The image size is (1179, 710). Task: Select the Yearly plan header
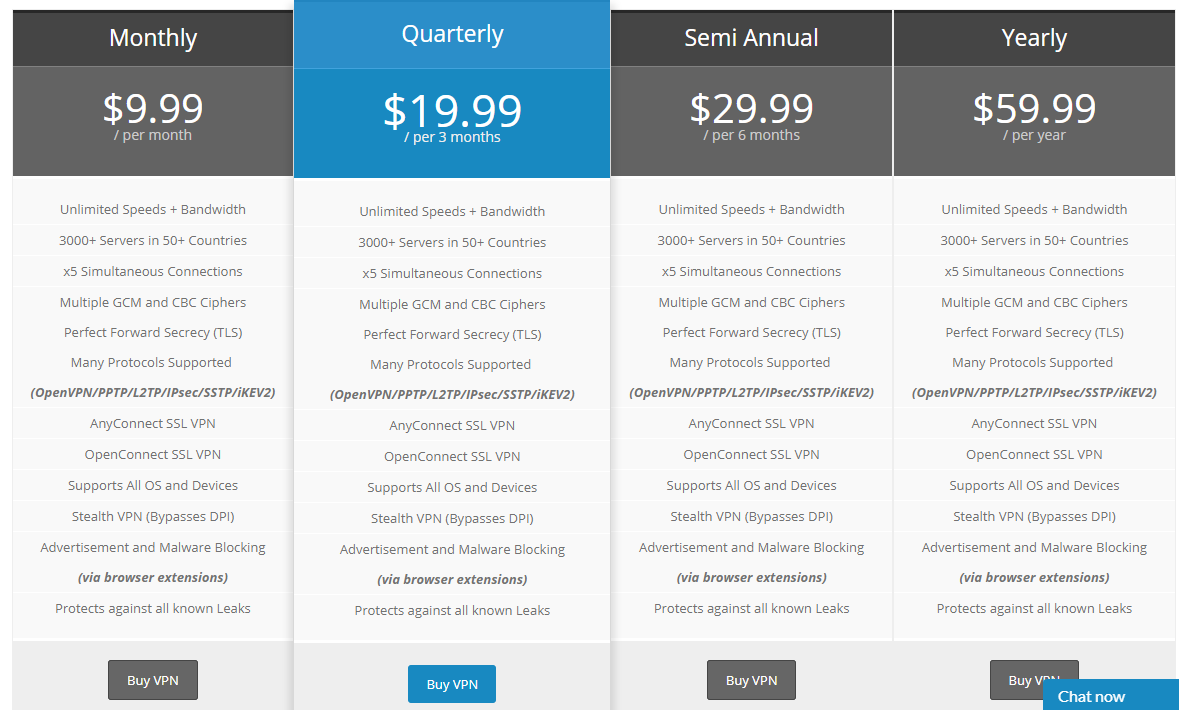1034,38
